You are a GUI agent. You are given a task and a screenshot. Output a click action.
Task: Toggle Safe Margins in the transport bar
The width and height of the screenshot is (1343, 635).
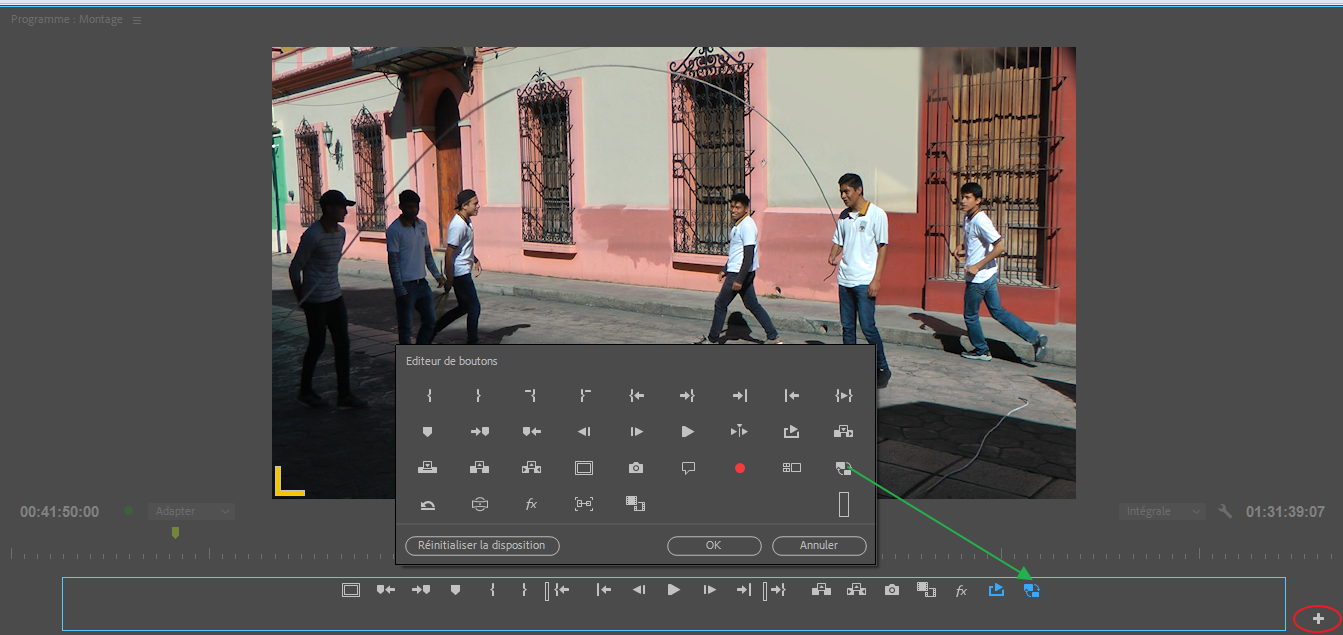coord(350,590)
